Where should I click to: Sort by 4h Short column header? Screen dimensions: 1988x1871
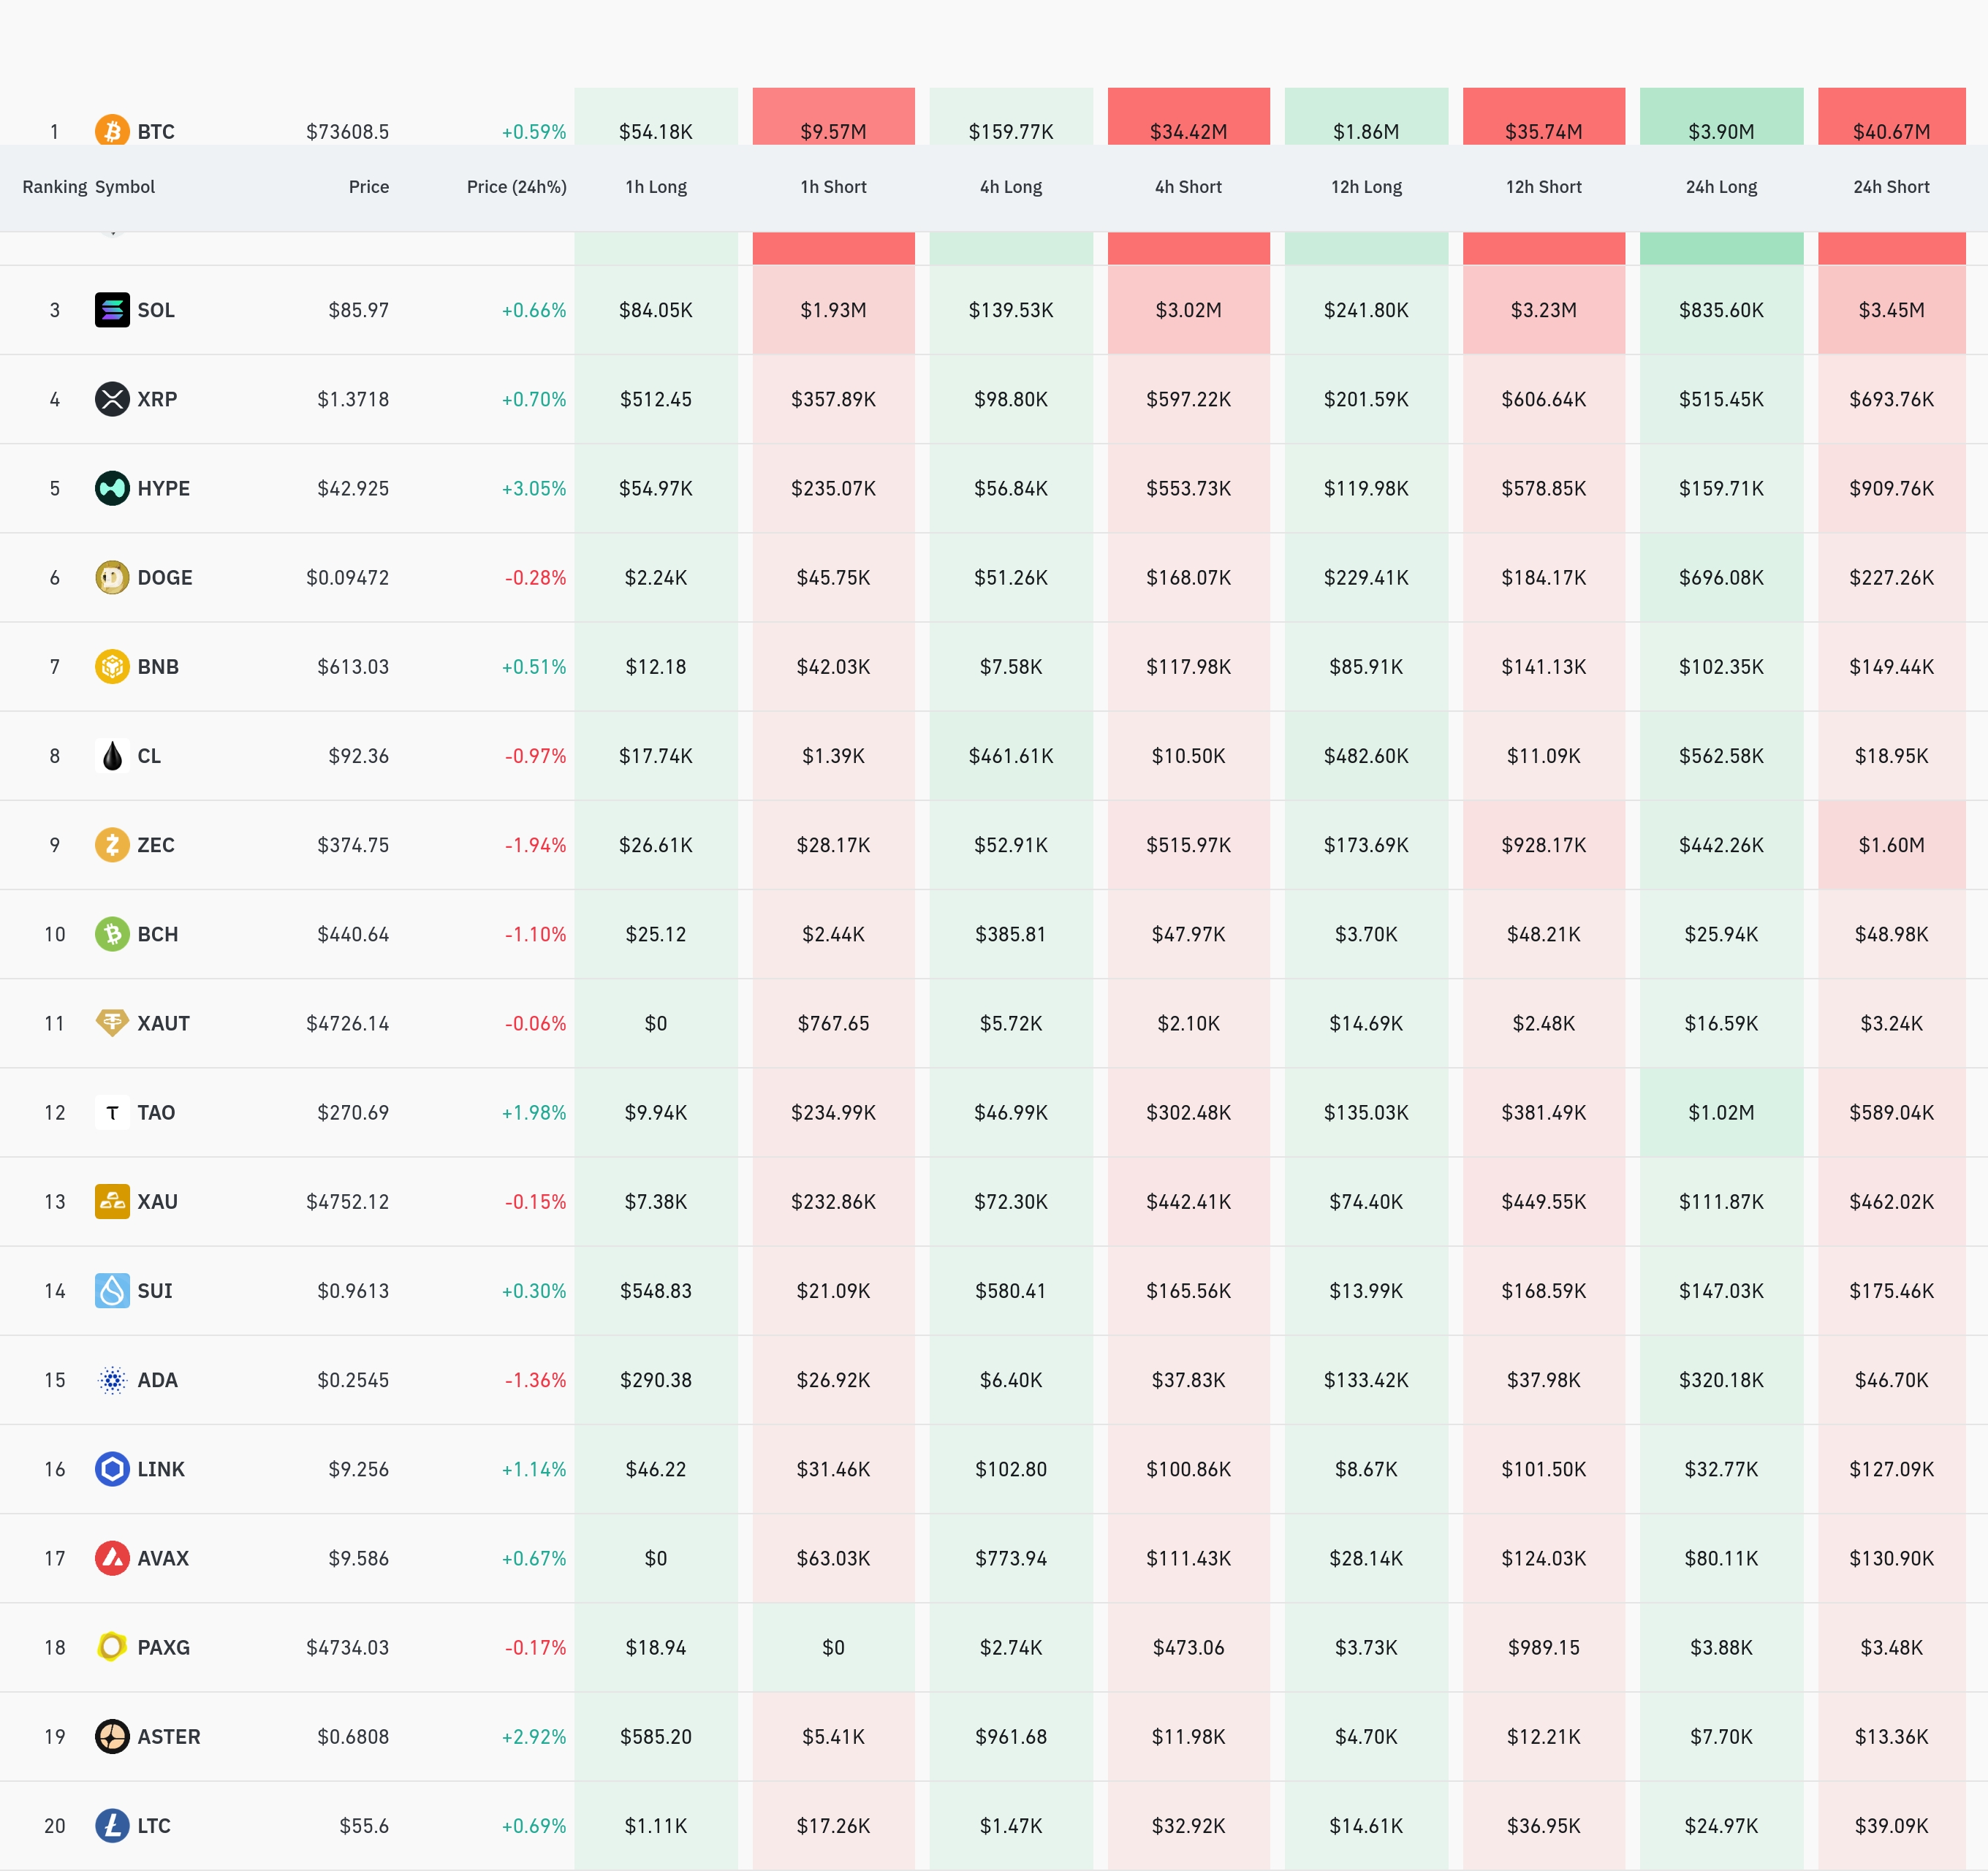(1188, 187)
